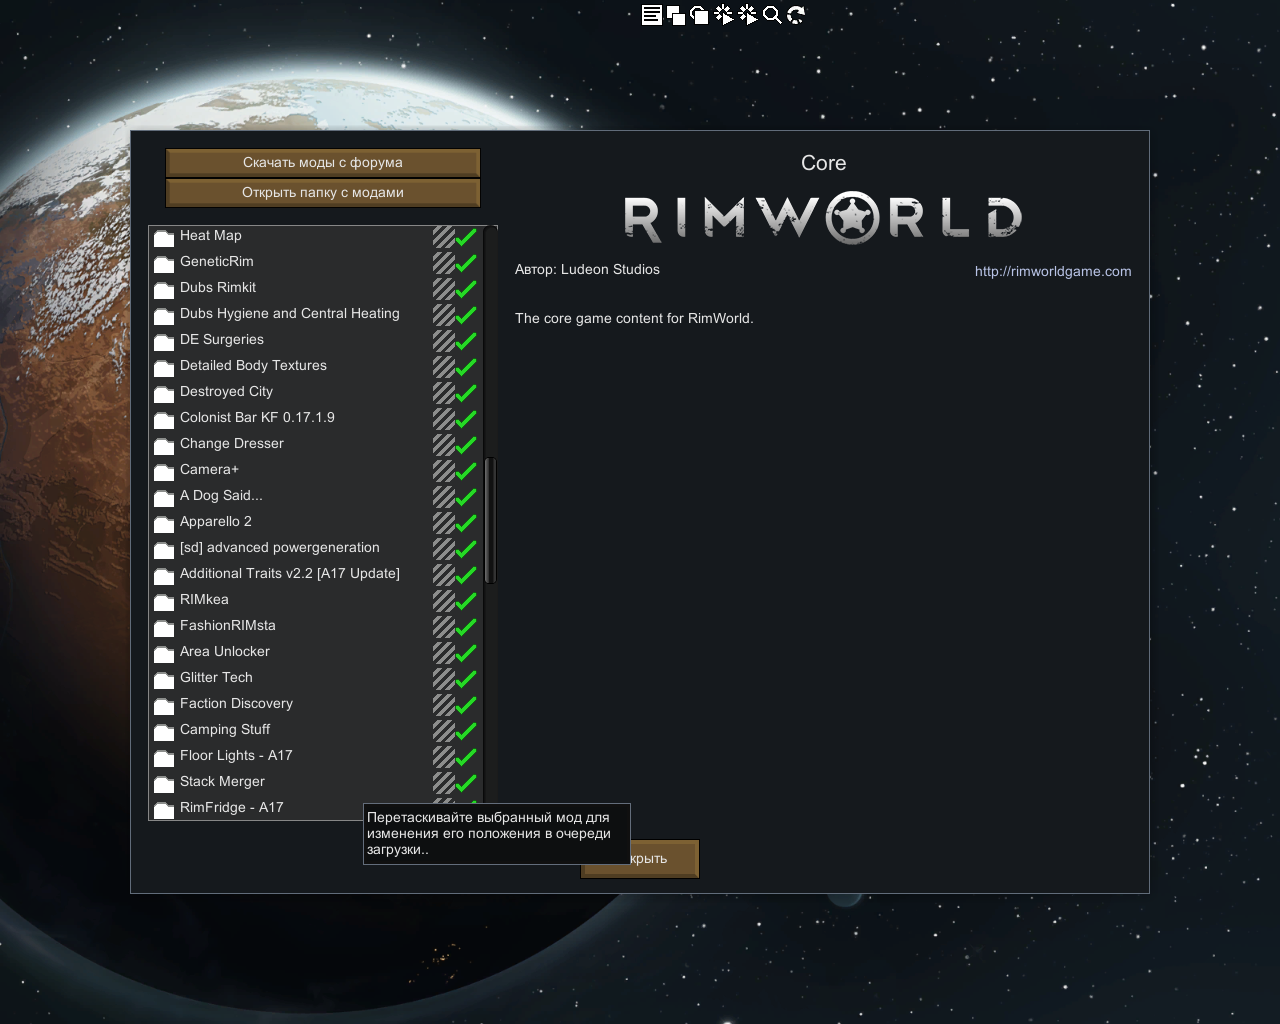Screen dimensions: 1280x1024
Task: Click the second spark-arrow debug icon
Action: tap(747, 15)
